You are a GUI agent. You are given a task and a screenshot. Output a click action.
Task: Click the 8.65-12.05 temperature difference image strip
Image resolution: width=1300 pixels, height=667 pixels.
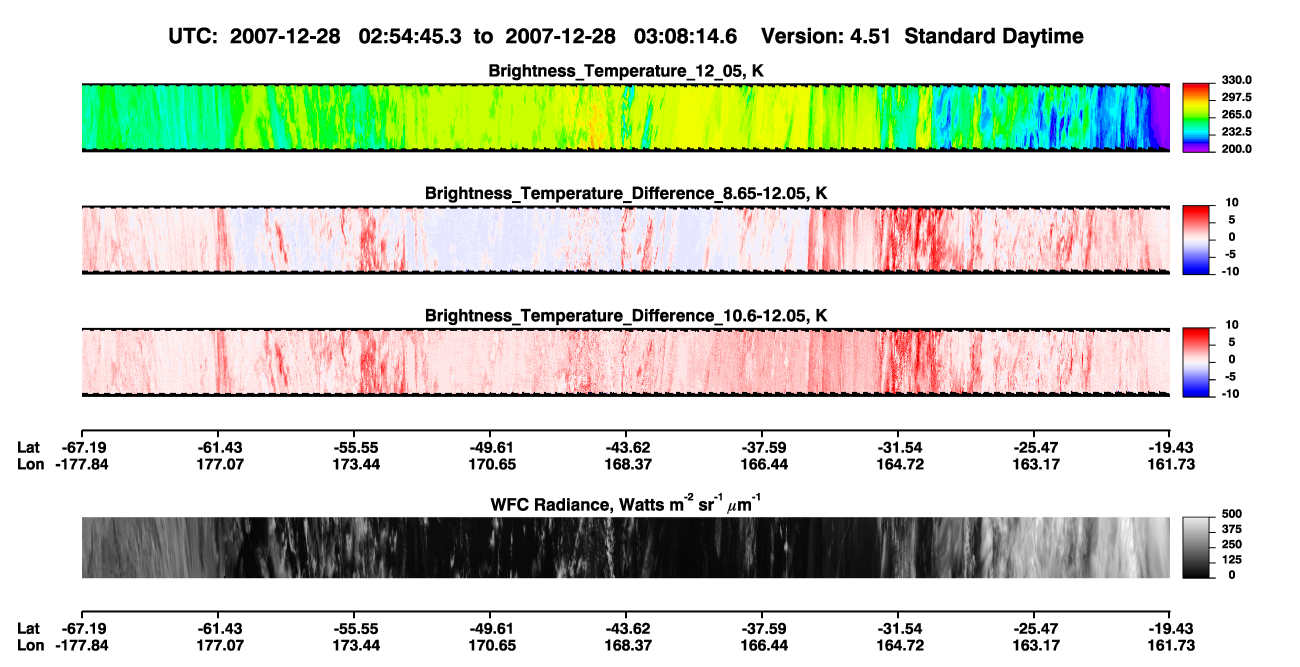[625, 239]
